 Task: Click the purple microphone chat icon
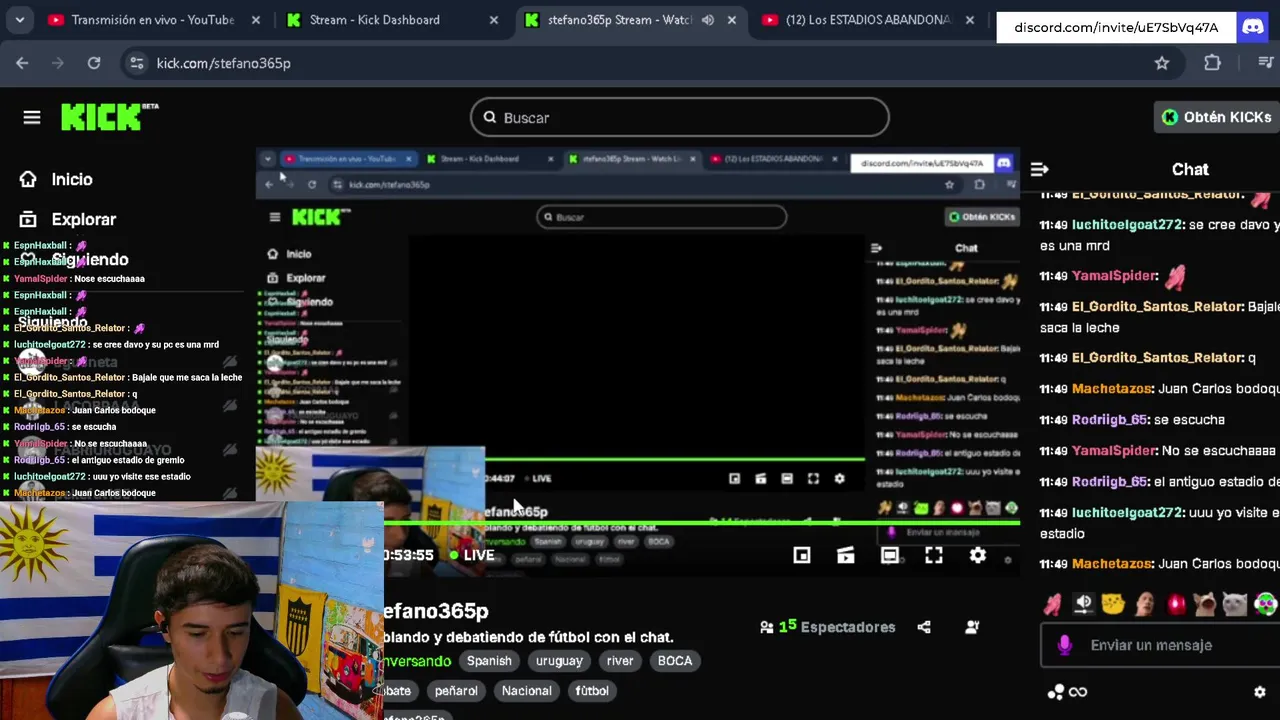pyautogui.click(x=1065, y=645)
